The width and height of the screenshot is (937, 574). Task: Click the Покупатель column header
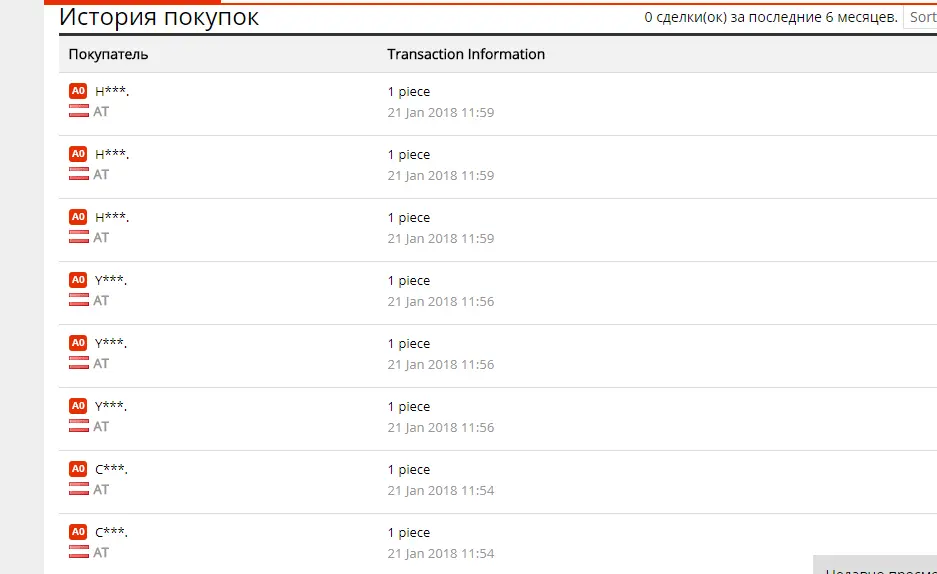pyautogui.click(x=108, y=54)
